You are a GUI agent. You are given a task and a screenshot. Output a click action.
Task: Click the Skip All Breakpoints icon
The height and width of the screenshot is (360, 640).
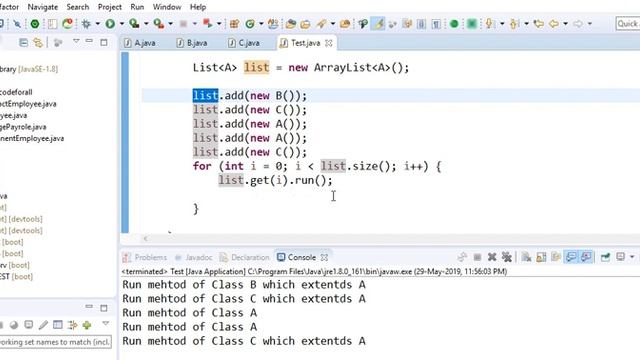[x=17, y=24]
